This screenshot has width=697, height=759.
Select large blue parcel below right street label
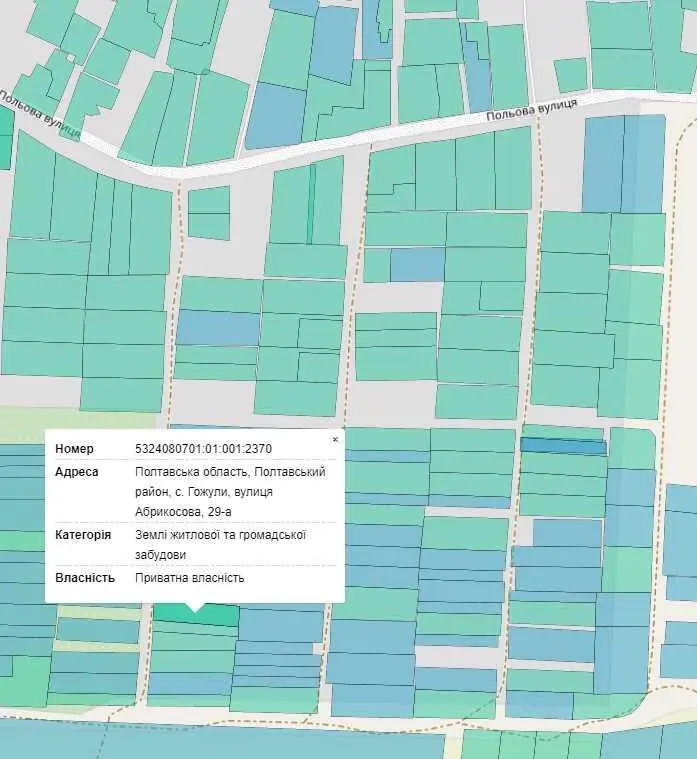click(623, 162)
